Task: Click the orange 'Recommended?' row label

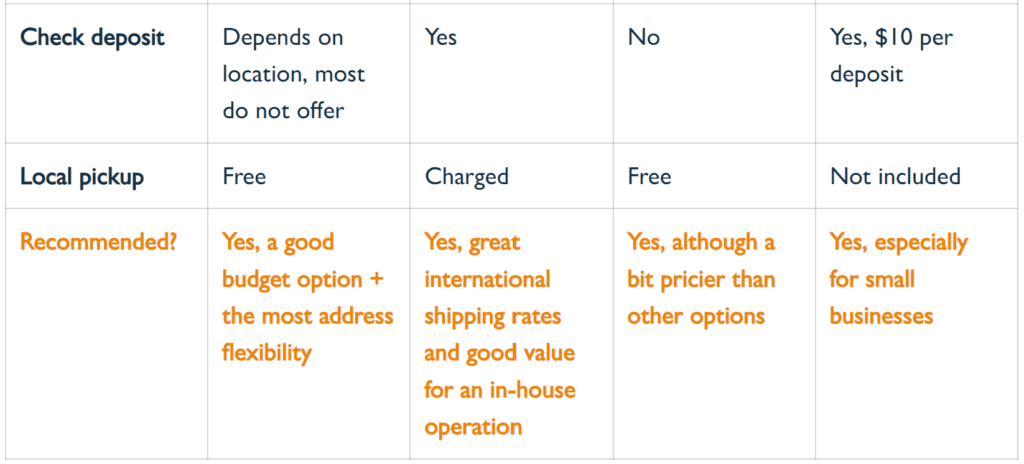Action: click(x=99, y=242)
